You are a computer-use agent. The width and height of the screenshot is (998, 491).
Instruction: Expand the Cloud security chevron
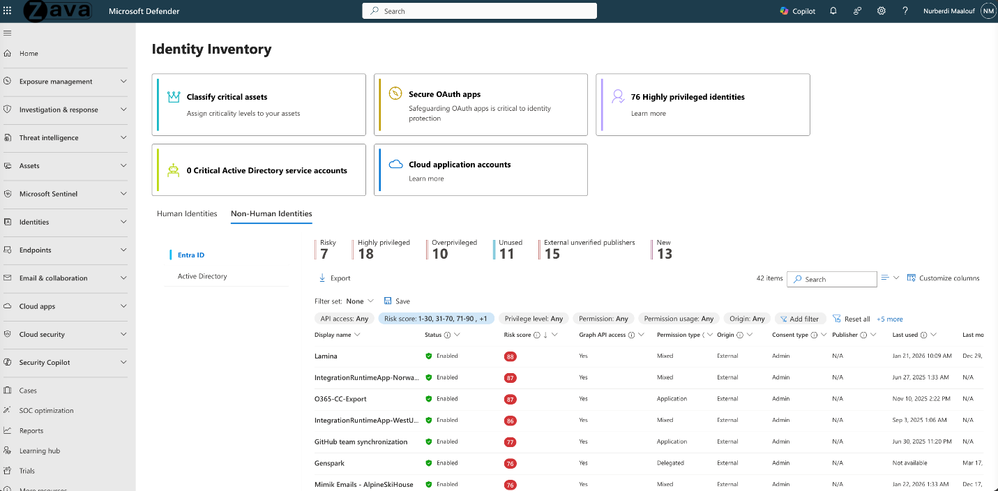(123, 334)
